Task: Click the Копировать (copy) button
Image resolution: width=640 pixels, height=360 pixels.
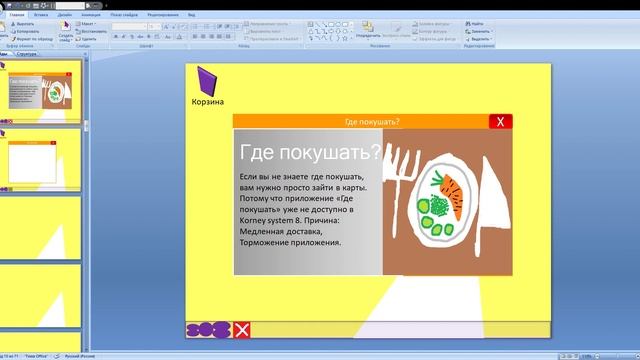Action: point(25,31)
